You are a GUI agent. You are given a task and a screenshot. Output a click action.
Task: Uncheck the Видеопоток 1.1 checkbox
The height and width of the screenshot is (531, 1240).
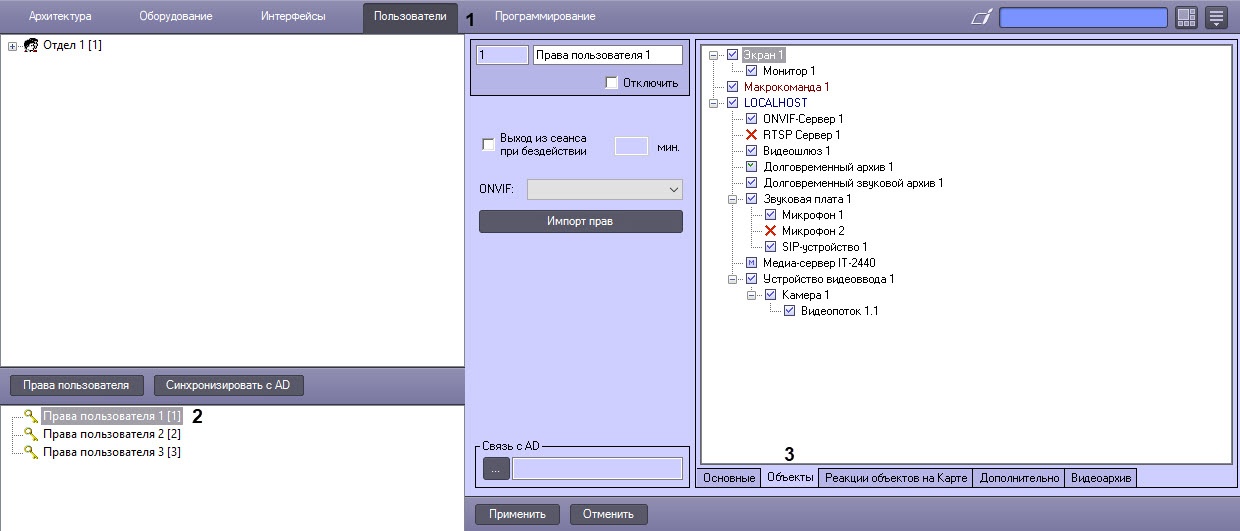click(x=789, y=311)
